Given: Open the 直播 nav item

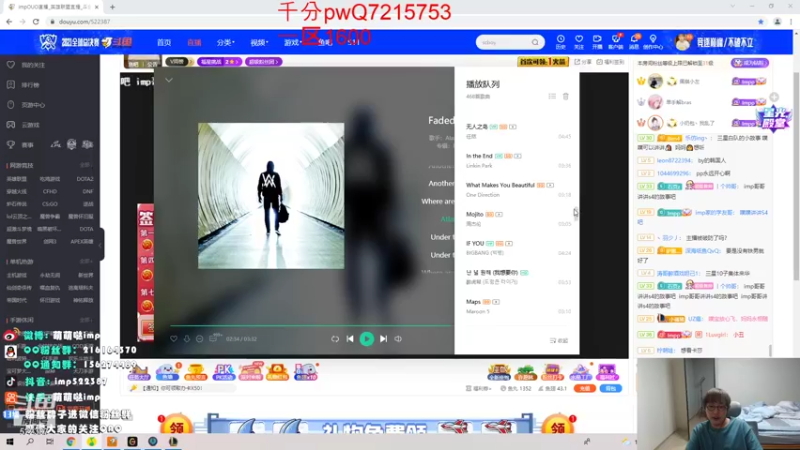Looking at the screenshot, I should 194,42.
